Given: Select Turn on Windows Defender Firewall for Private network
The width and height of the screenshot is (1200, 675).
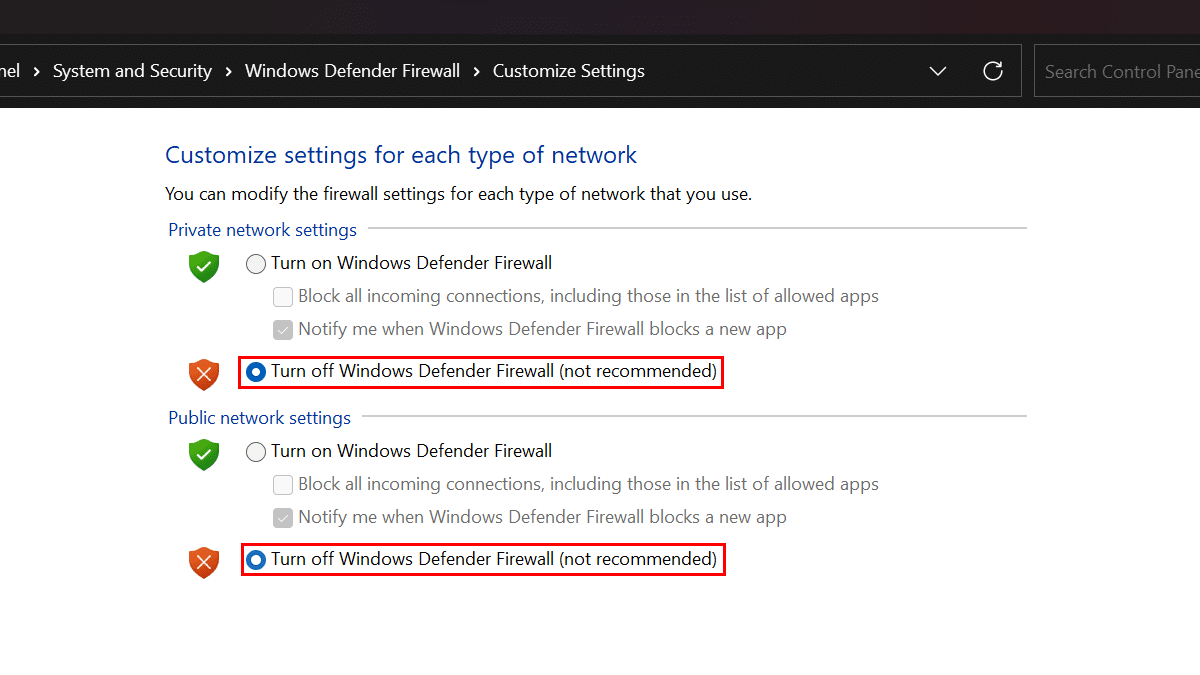Looking at the screenshot, I should pos(256,263).
